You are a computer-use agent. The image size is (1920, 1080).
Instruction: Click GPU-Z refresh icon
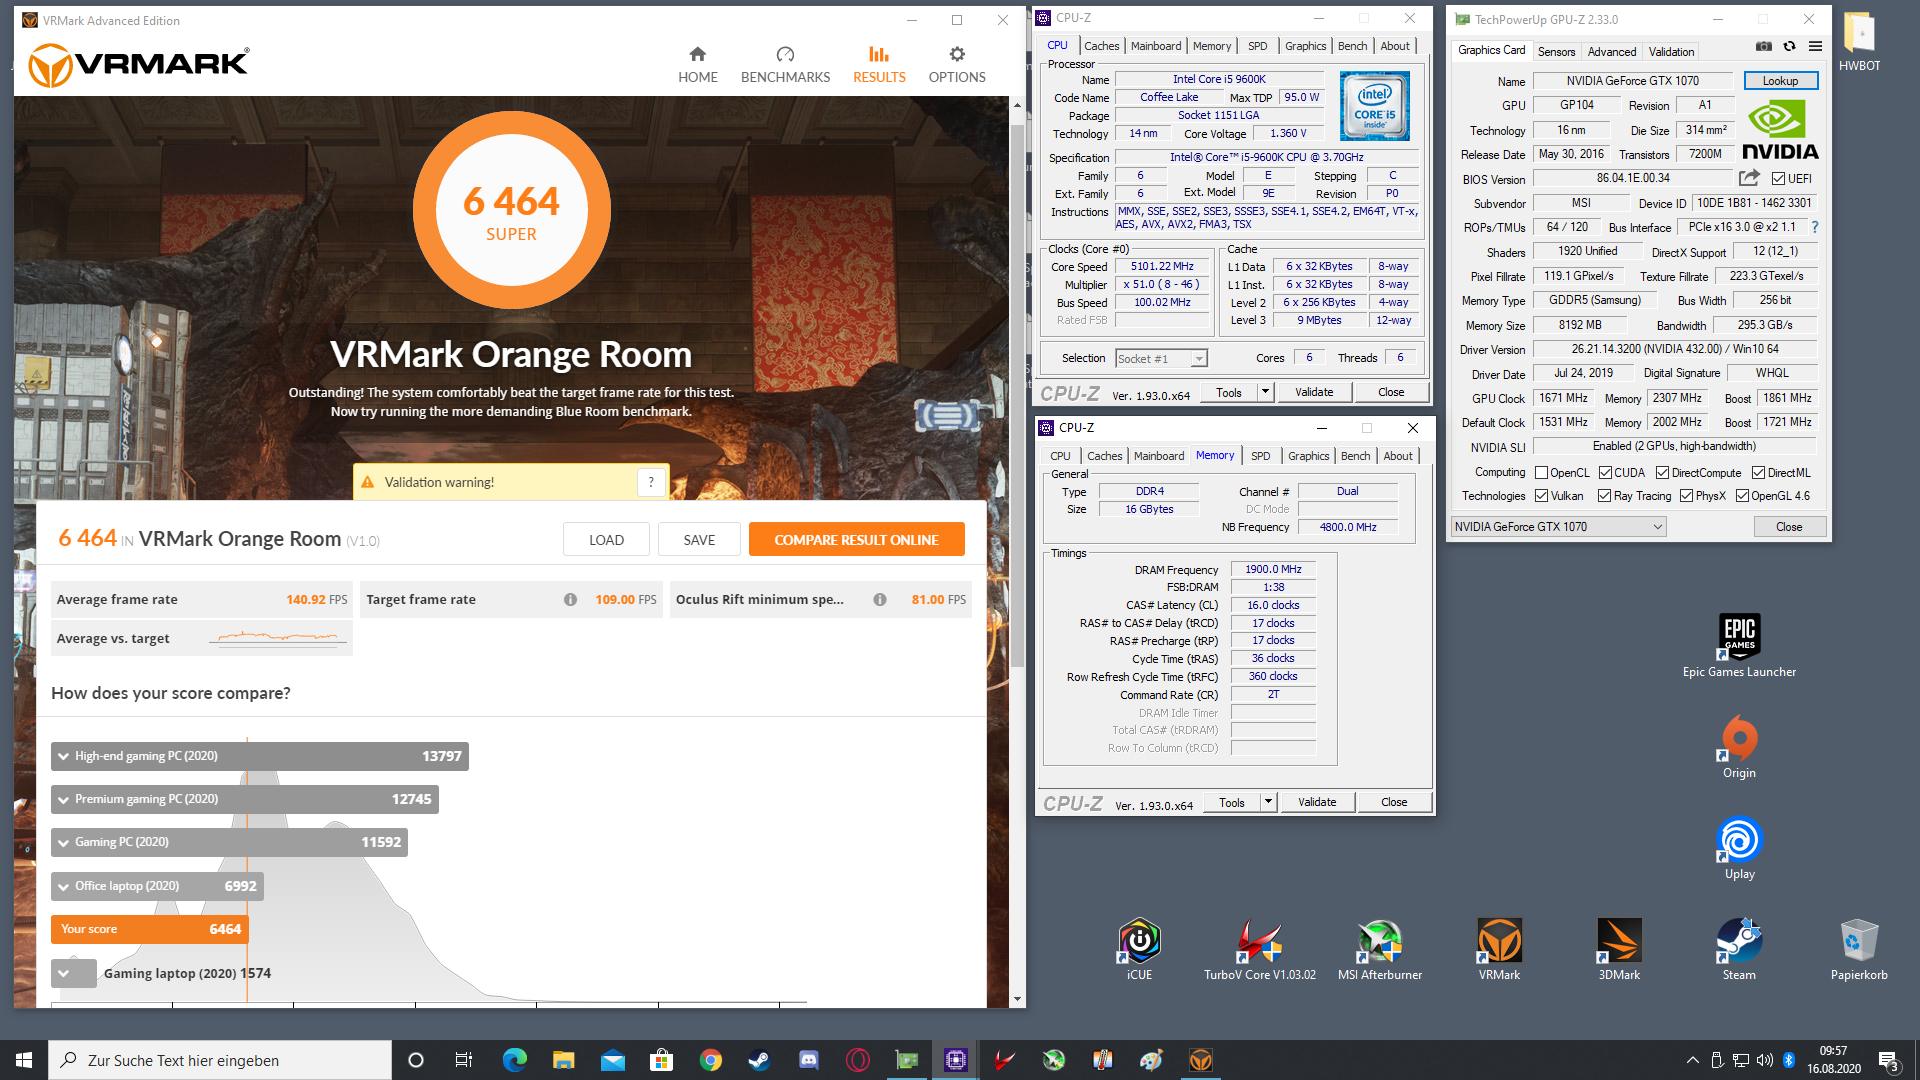1790,47
